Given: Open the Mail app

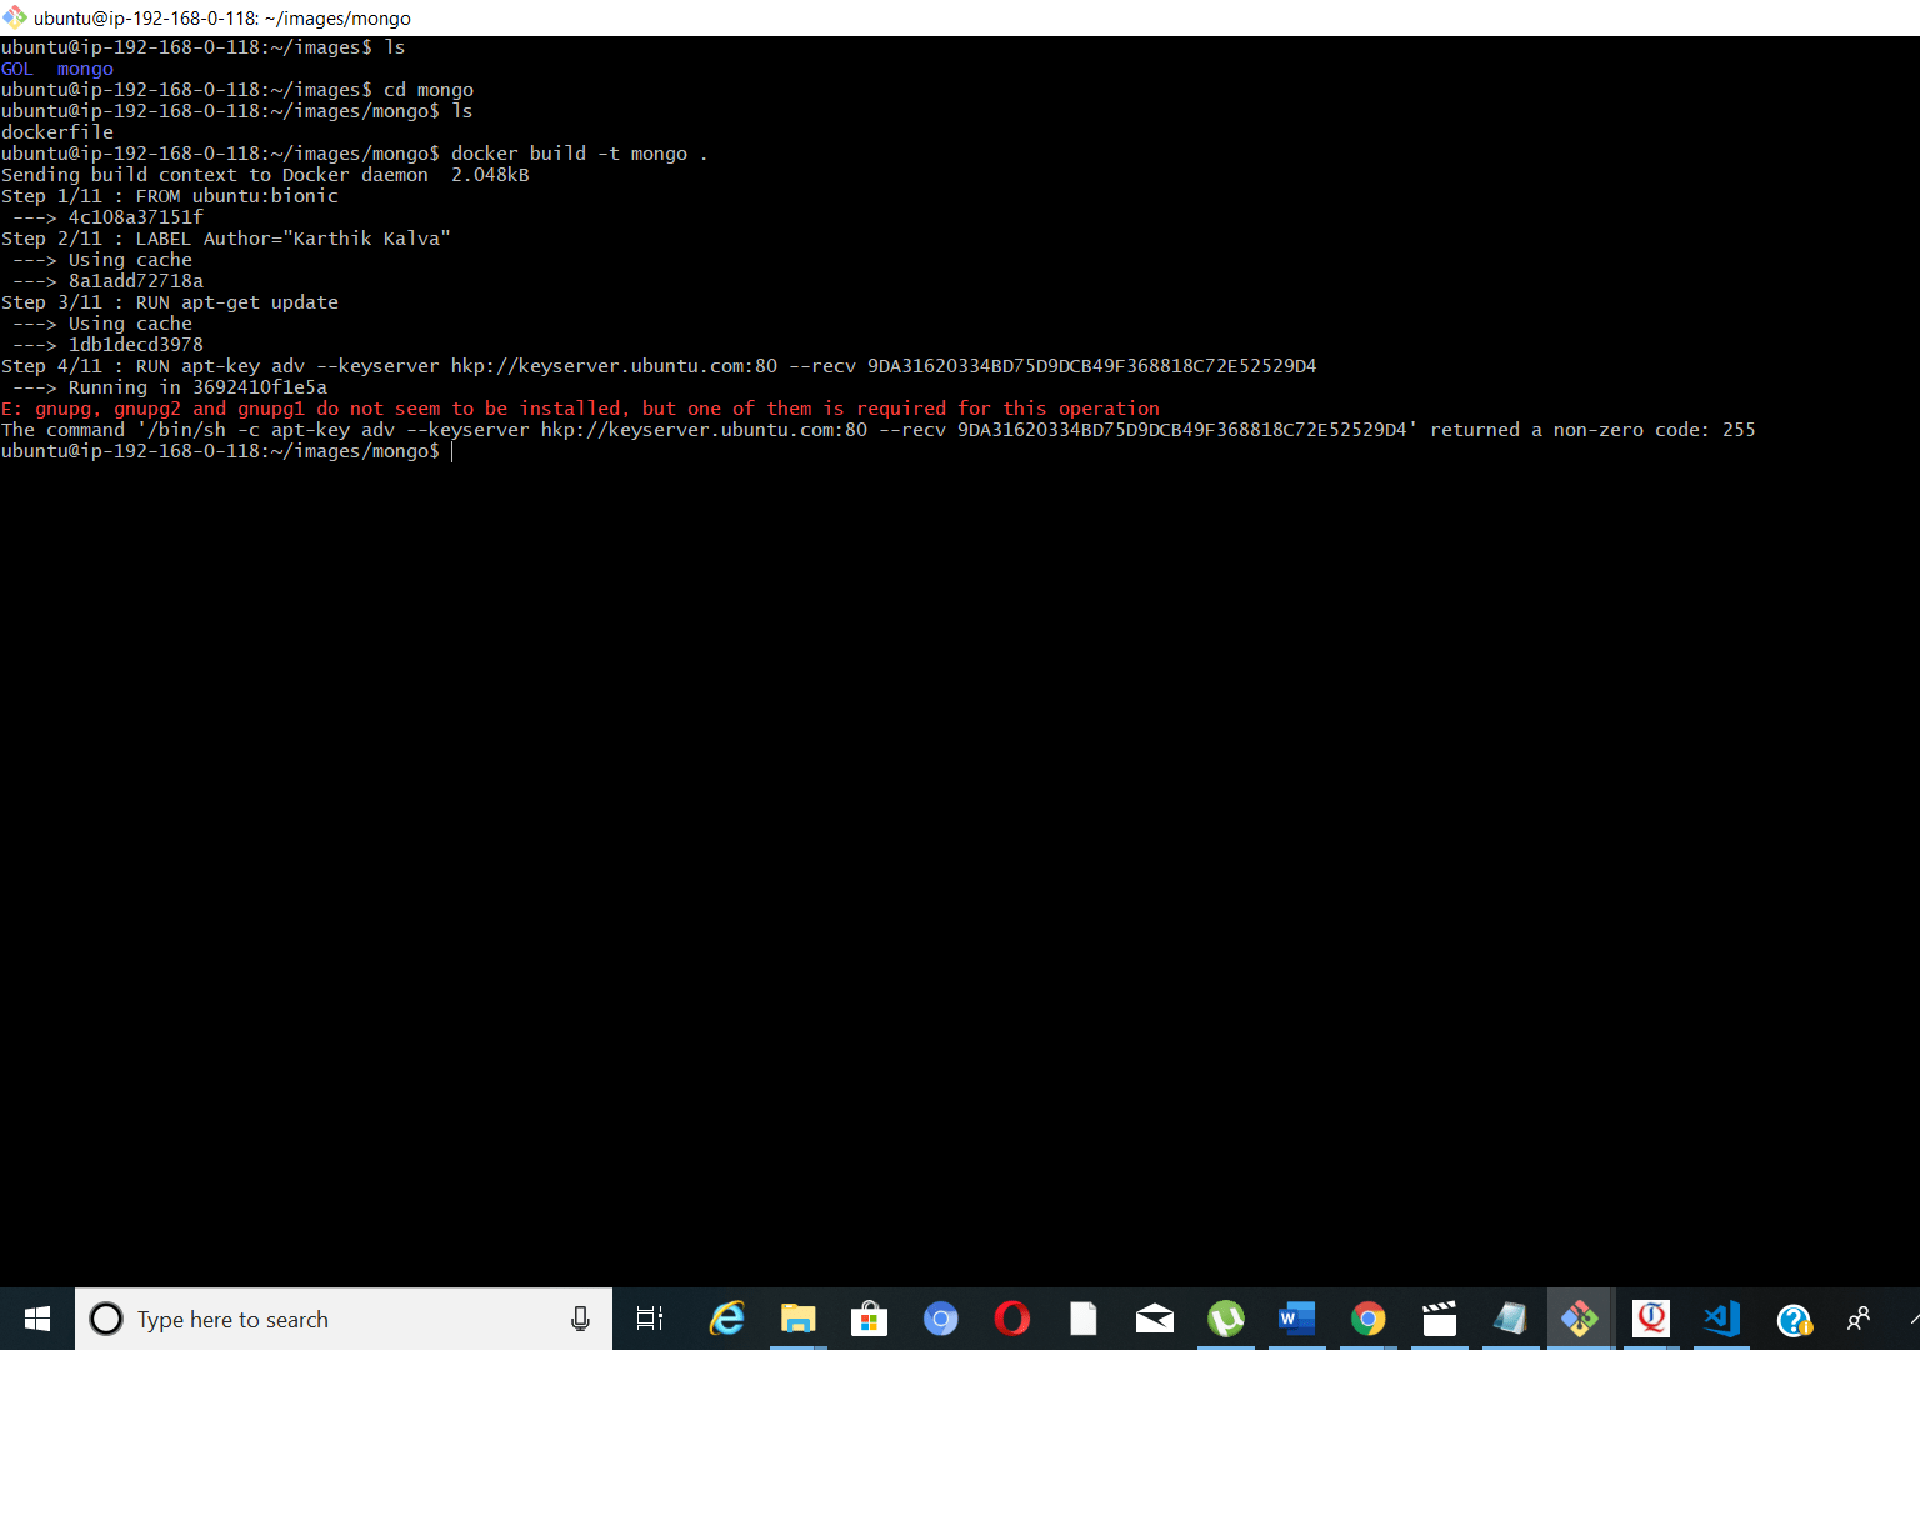Looking at the screenshot, I should pyautogui.click(x=1155, y=1319).
